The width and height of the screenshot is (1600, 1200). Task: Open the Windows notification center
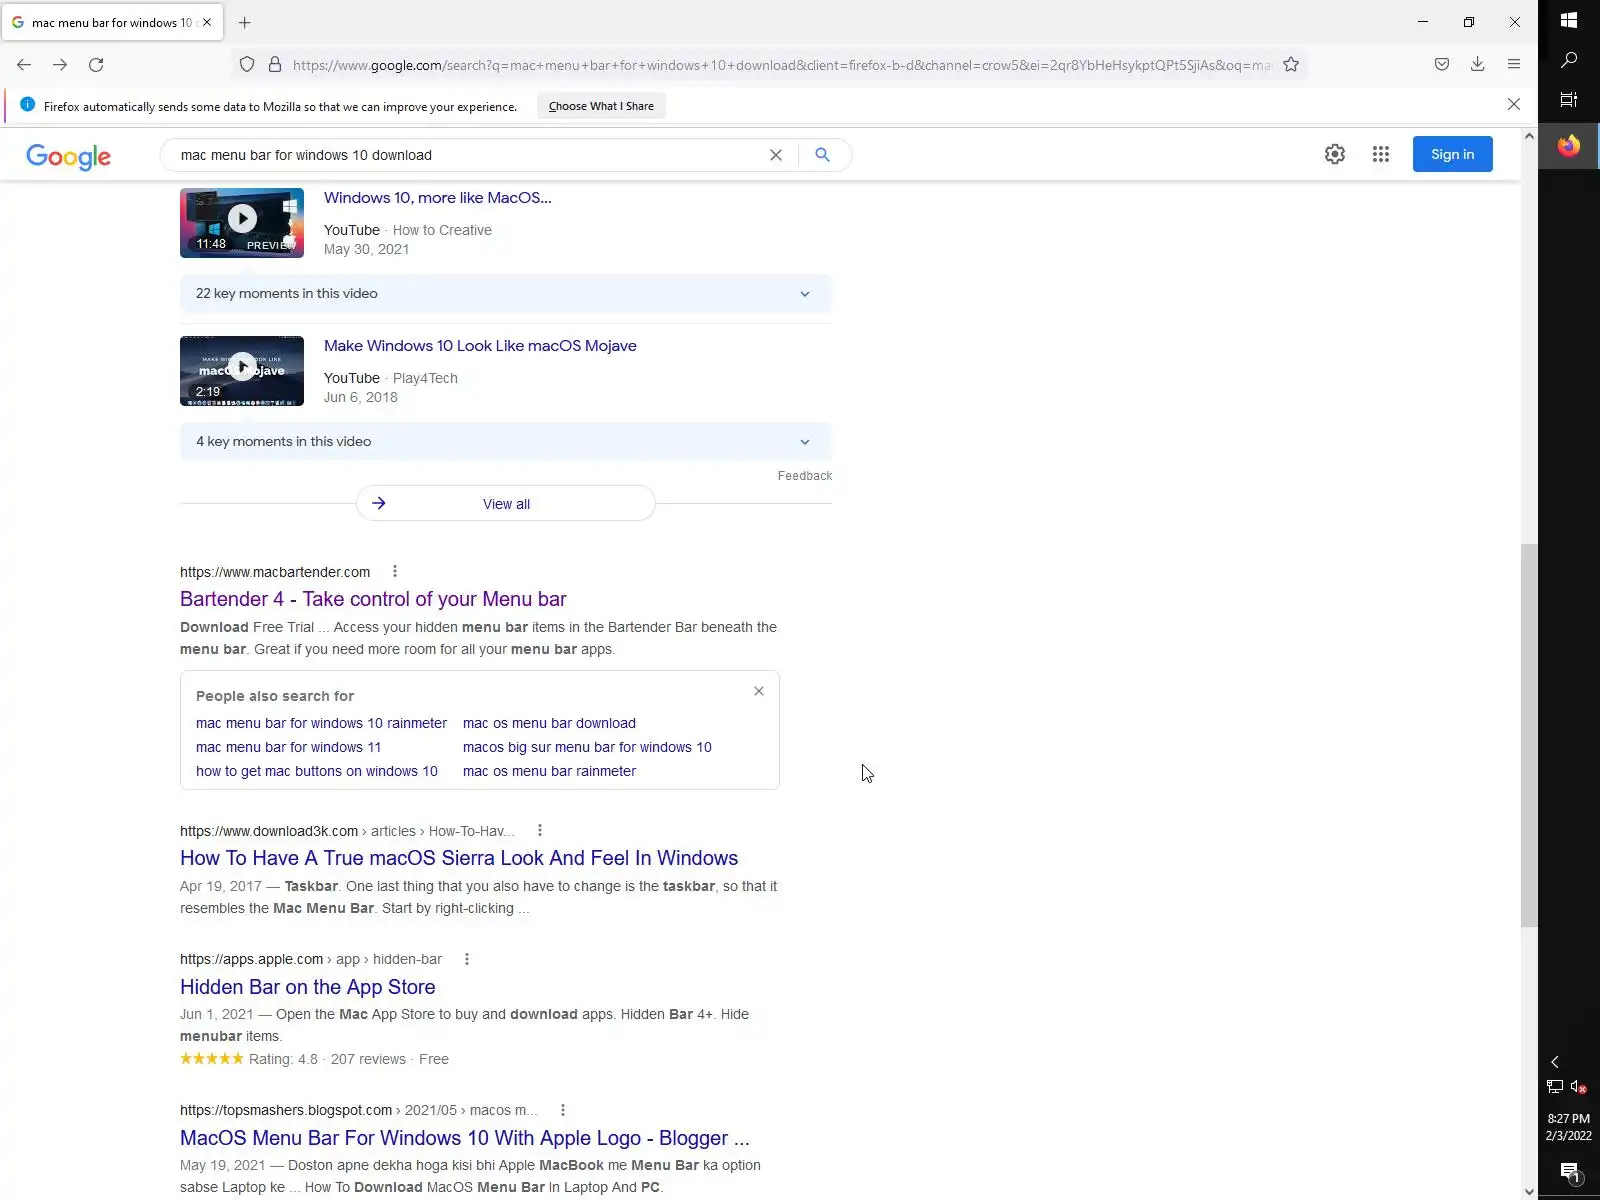[x=1569, y=1173]
